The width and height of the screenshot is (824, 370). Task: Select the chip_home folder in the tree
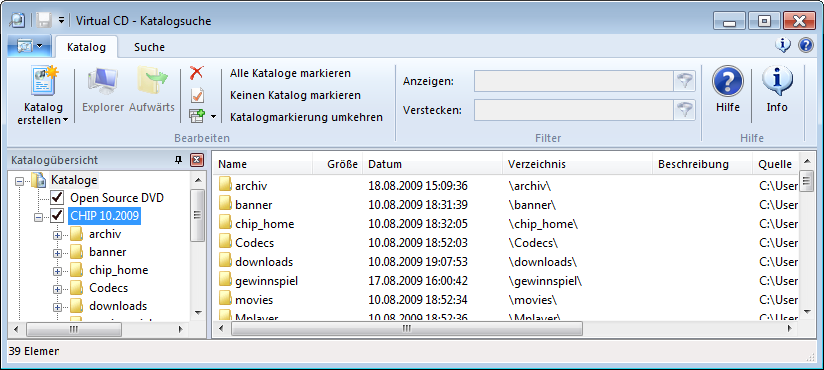click(x=119, y=270)
